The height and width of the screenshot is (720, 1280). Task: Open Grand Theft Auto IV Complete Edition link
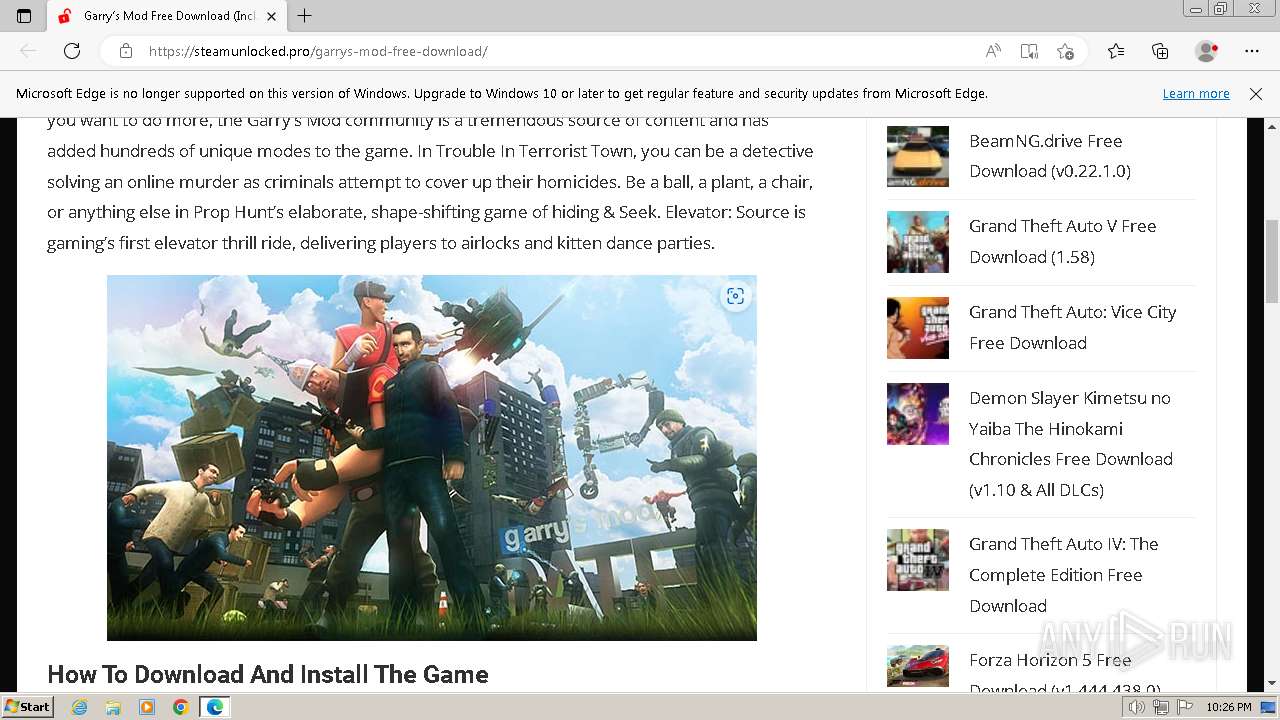click(1064, 575)
